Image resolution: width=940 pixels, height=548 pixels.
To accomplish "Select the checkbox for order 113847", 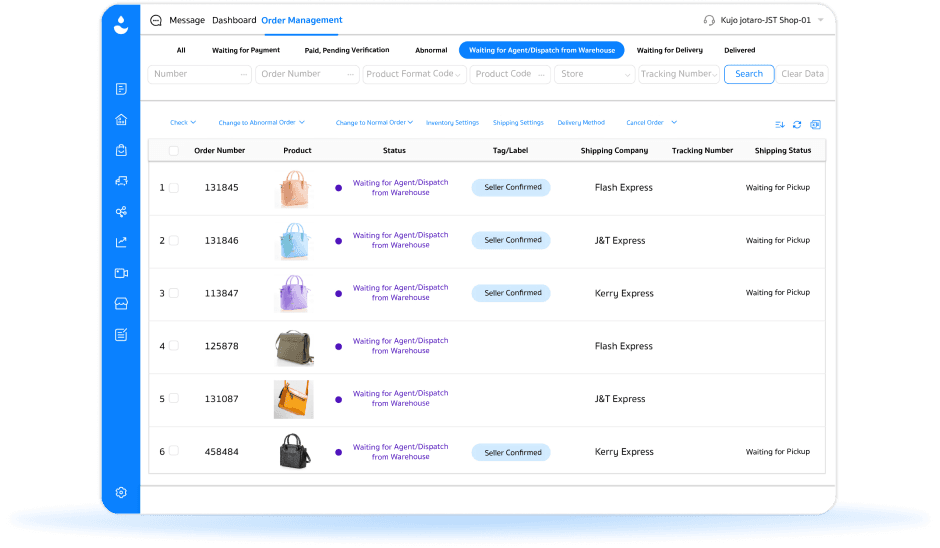I will 174,293.
